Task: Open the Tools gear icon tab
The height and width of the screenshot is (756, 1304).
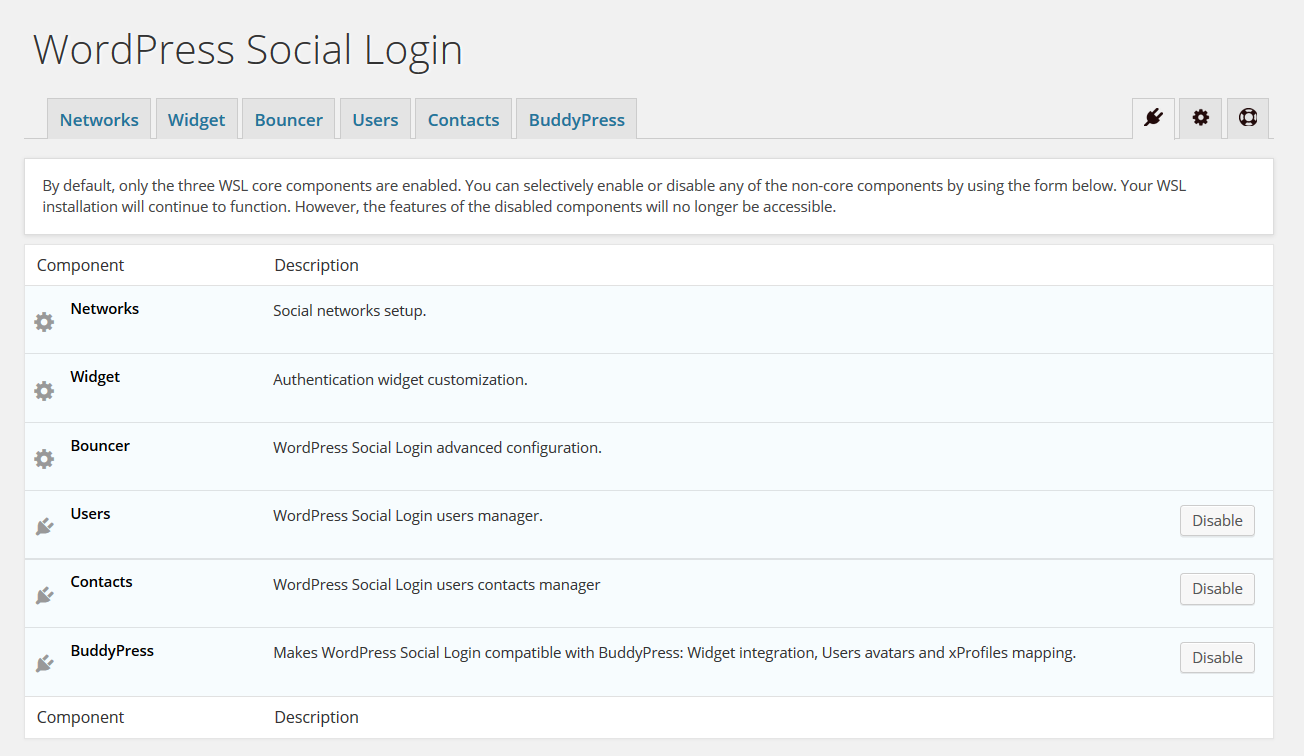Action: tap(1200, 118)
